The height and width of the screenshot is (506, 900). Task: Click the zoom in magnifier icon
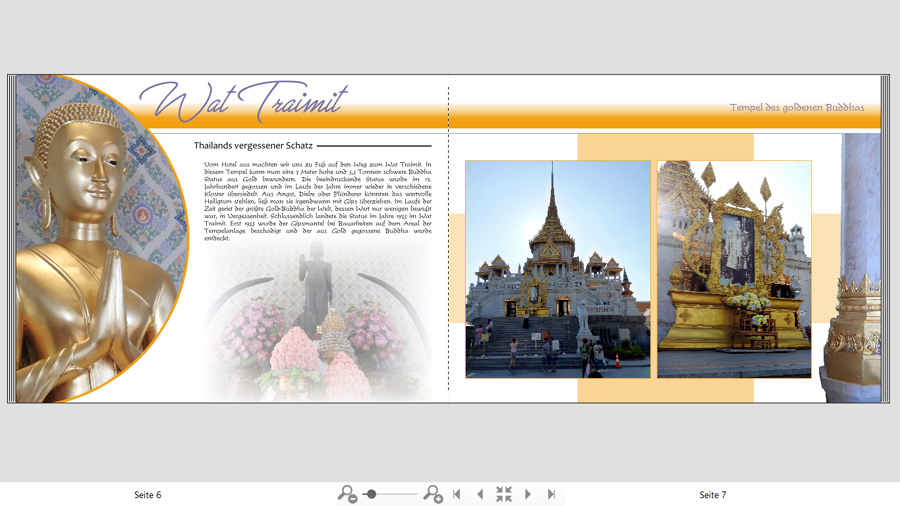click(433, 494)
